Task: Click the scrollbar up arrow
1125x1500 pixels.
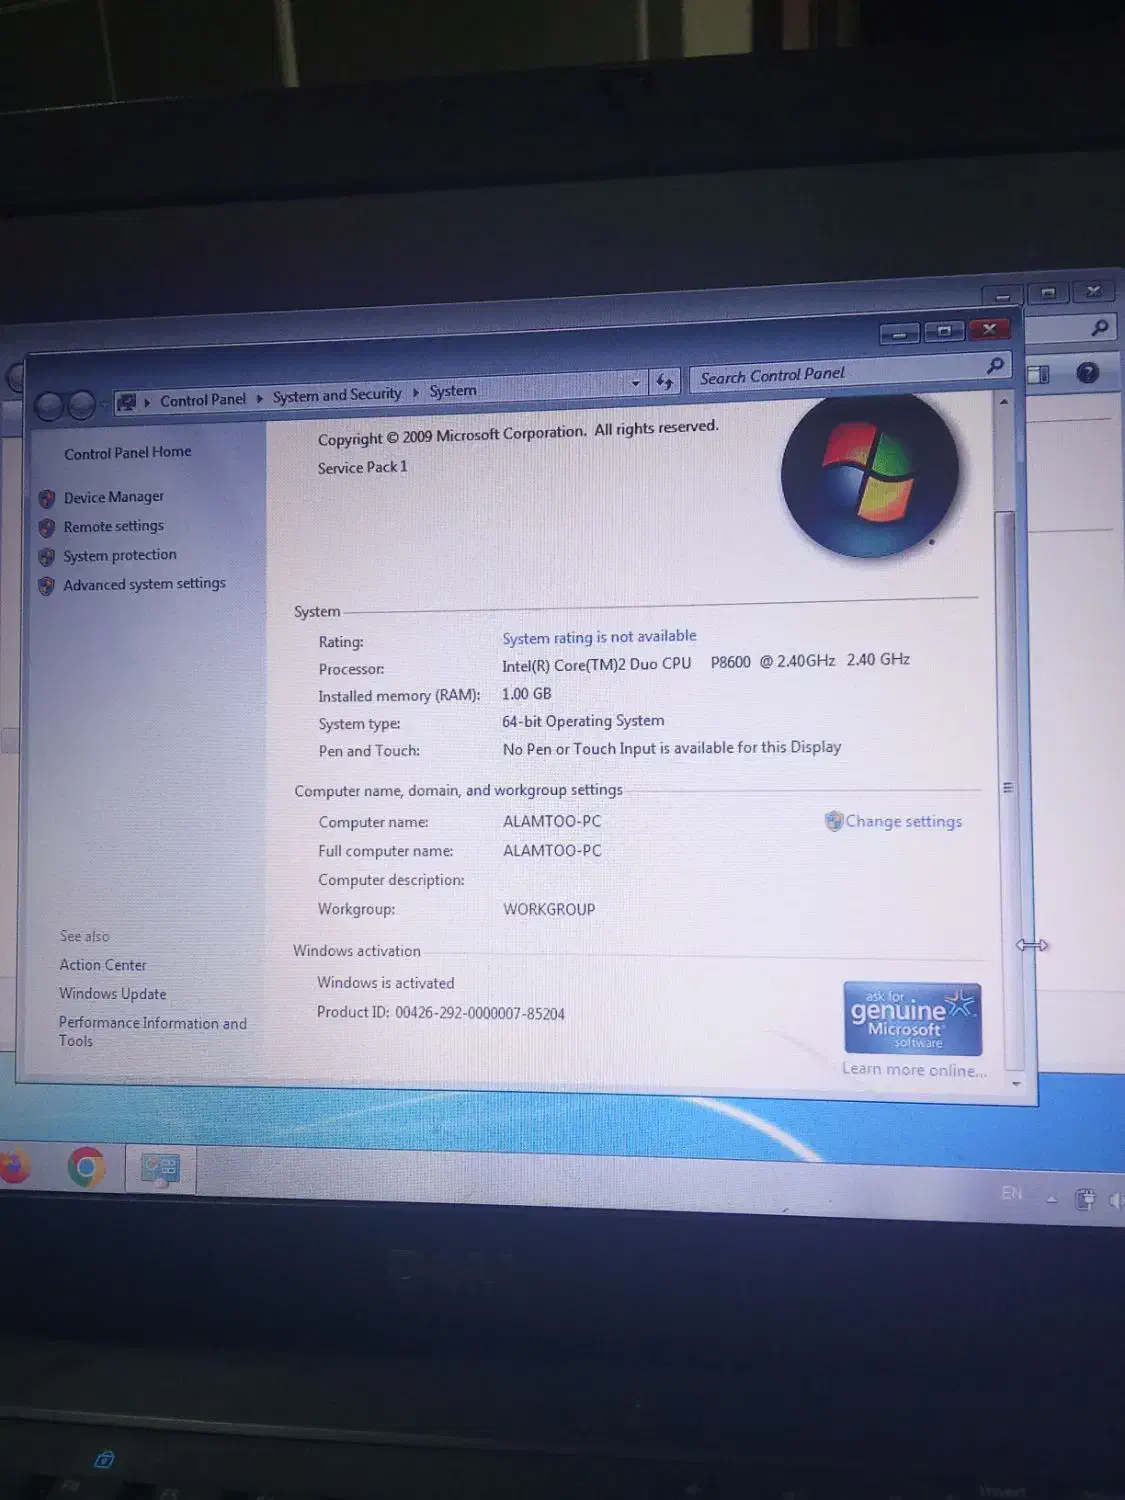Action: click(x=1004, y=401)
